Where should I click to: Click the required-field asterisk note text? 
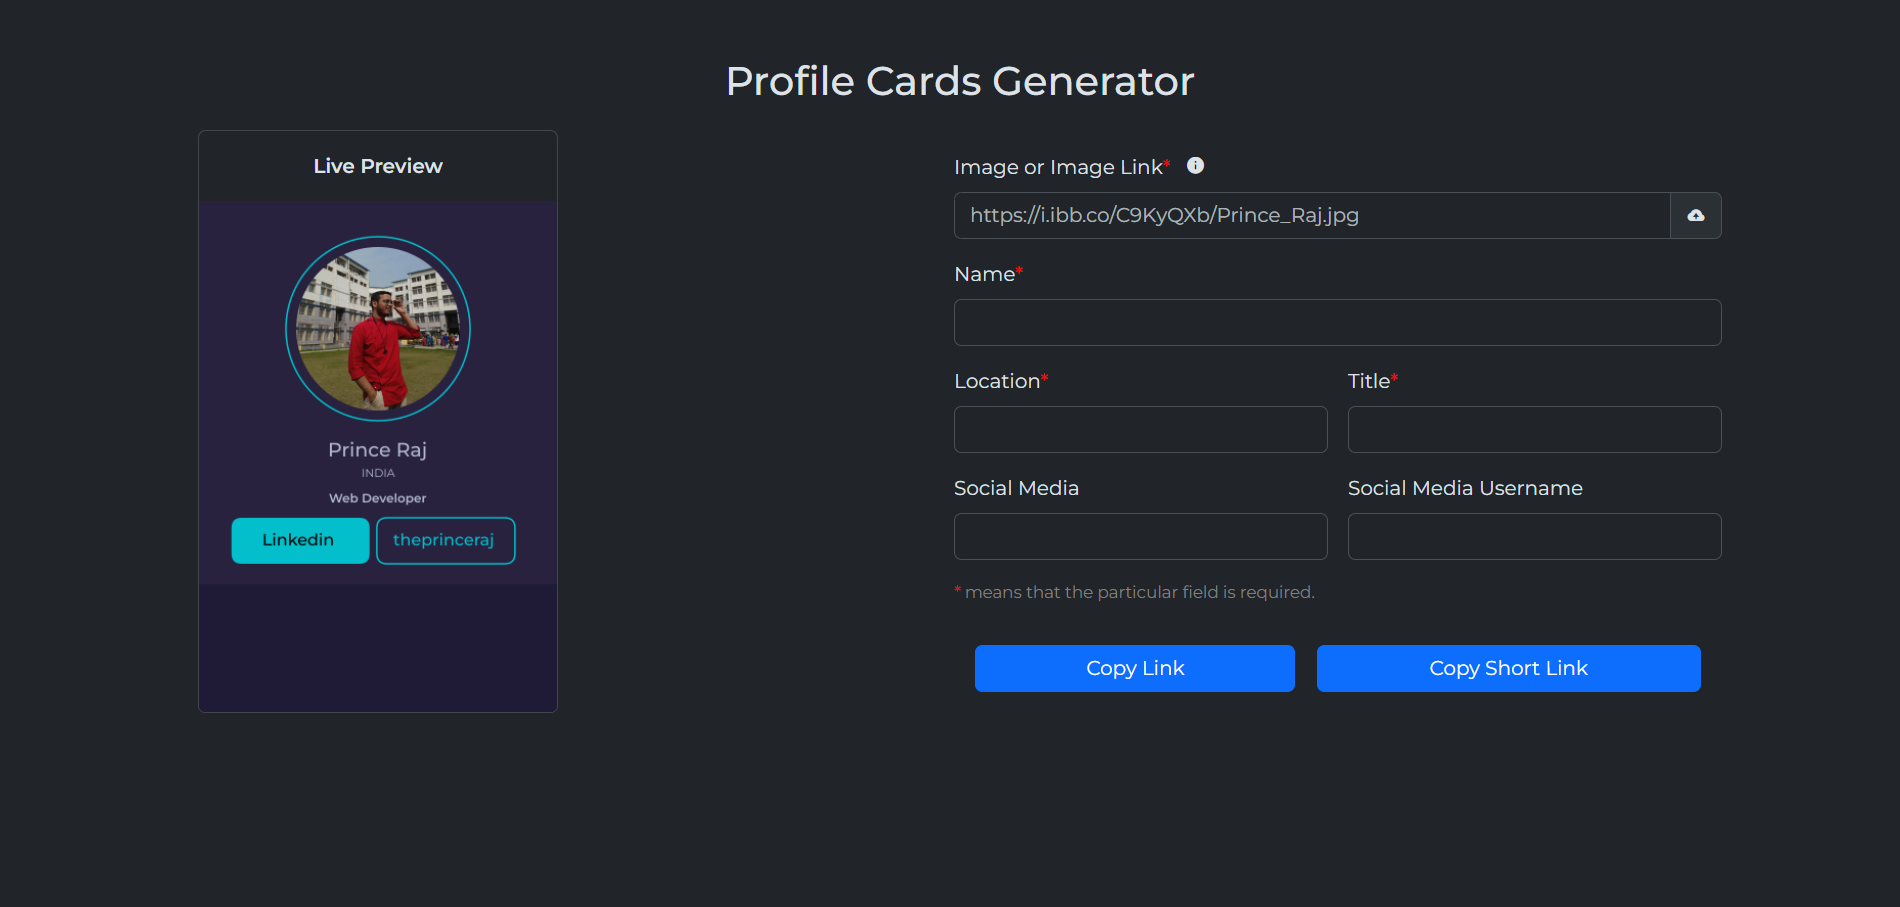1134,592
